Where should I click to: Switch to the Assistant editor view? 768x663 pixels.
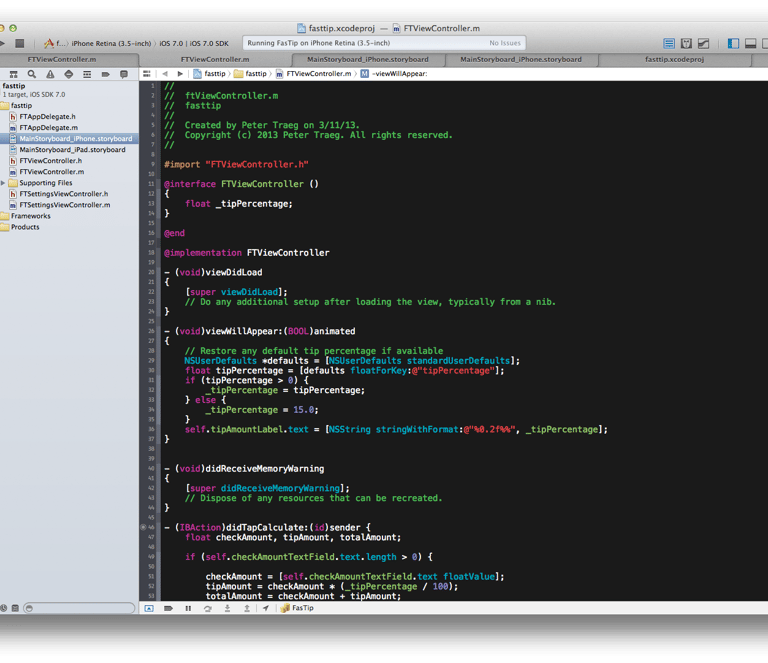point(686,44)
